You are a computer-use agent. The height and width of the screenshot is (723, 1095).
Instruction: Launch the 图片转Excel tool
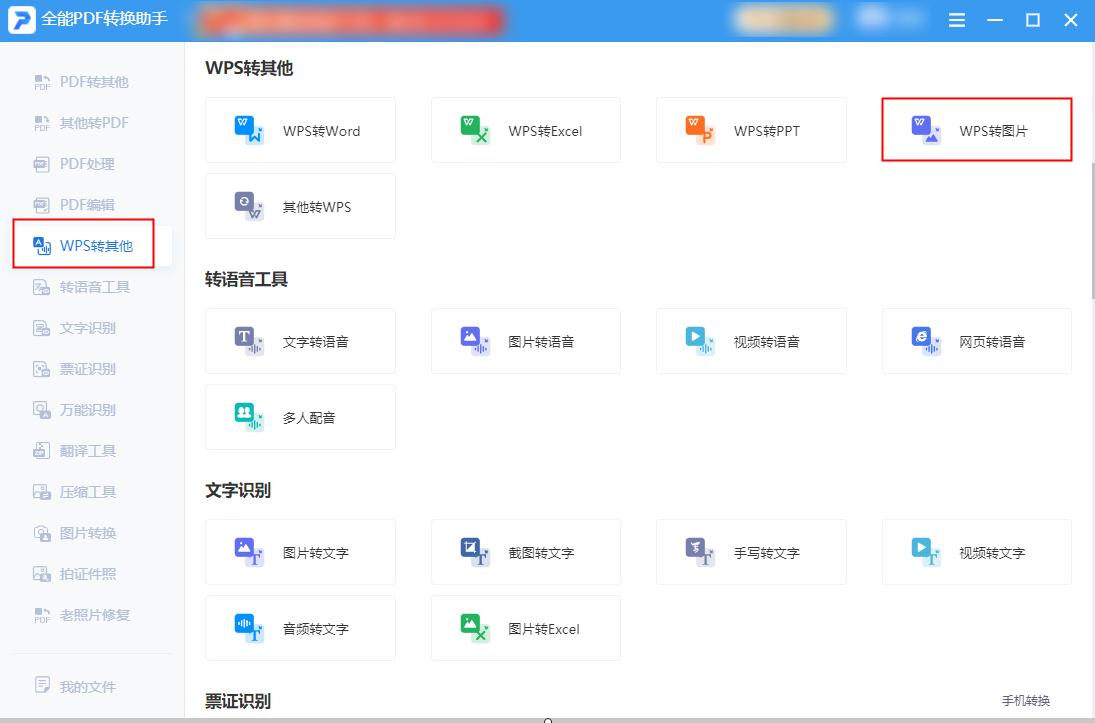point(525,628)
